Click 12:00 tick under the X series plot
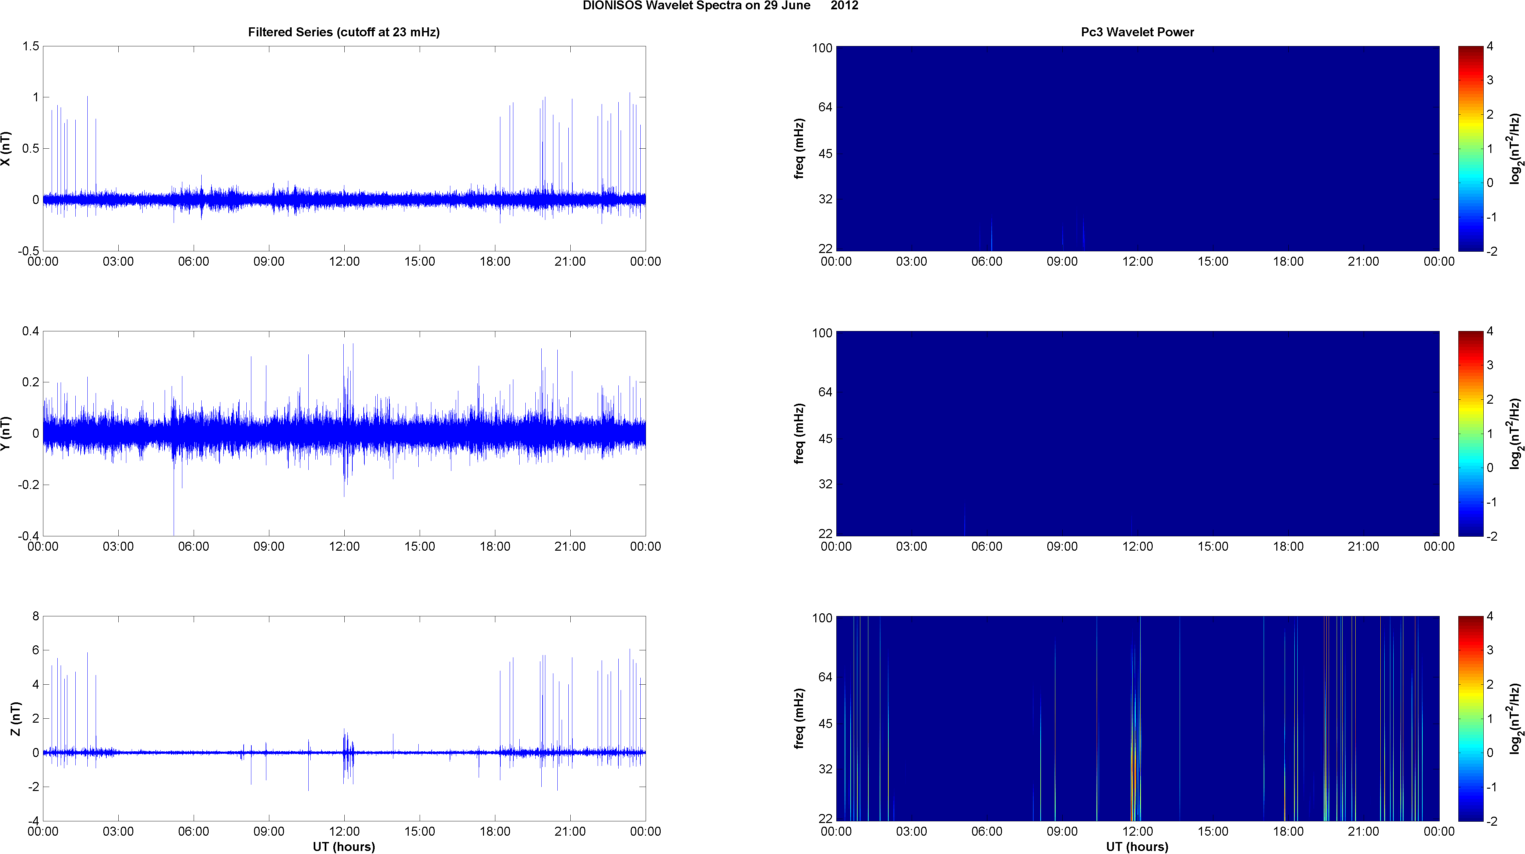This screenshot has width=1525, height=854. click(344, 262)
